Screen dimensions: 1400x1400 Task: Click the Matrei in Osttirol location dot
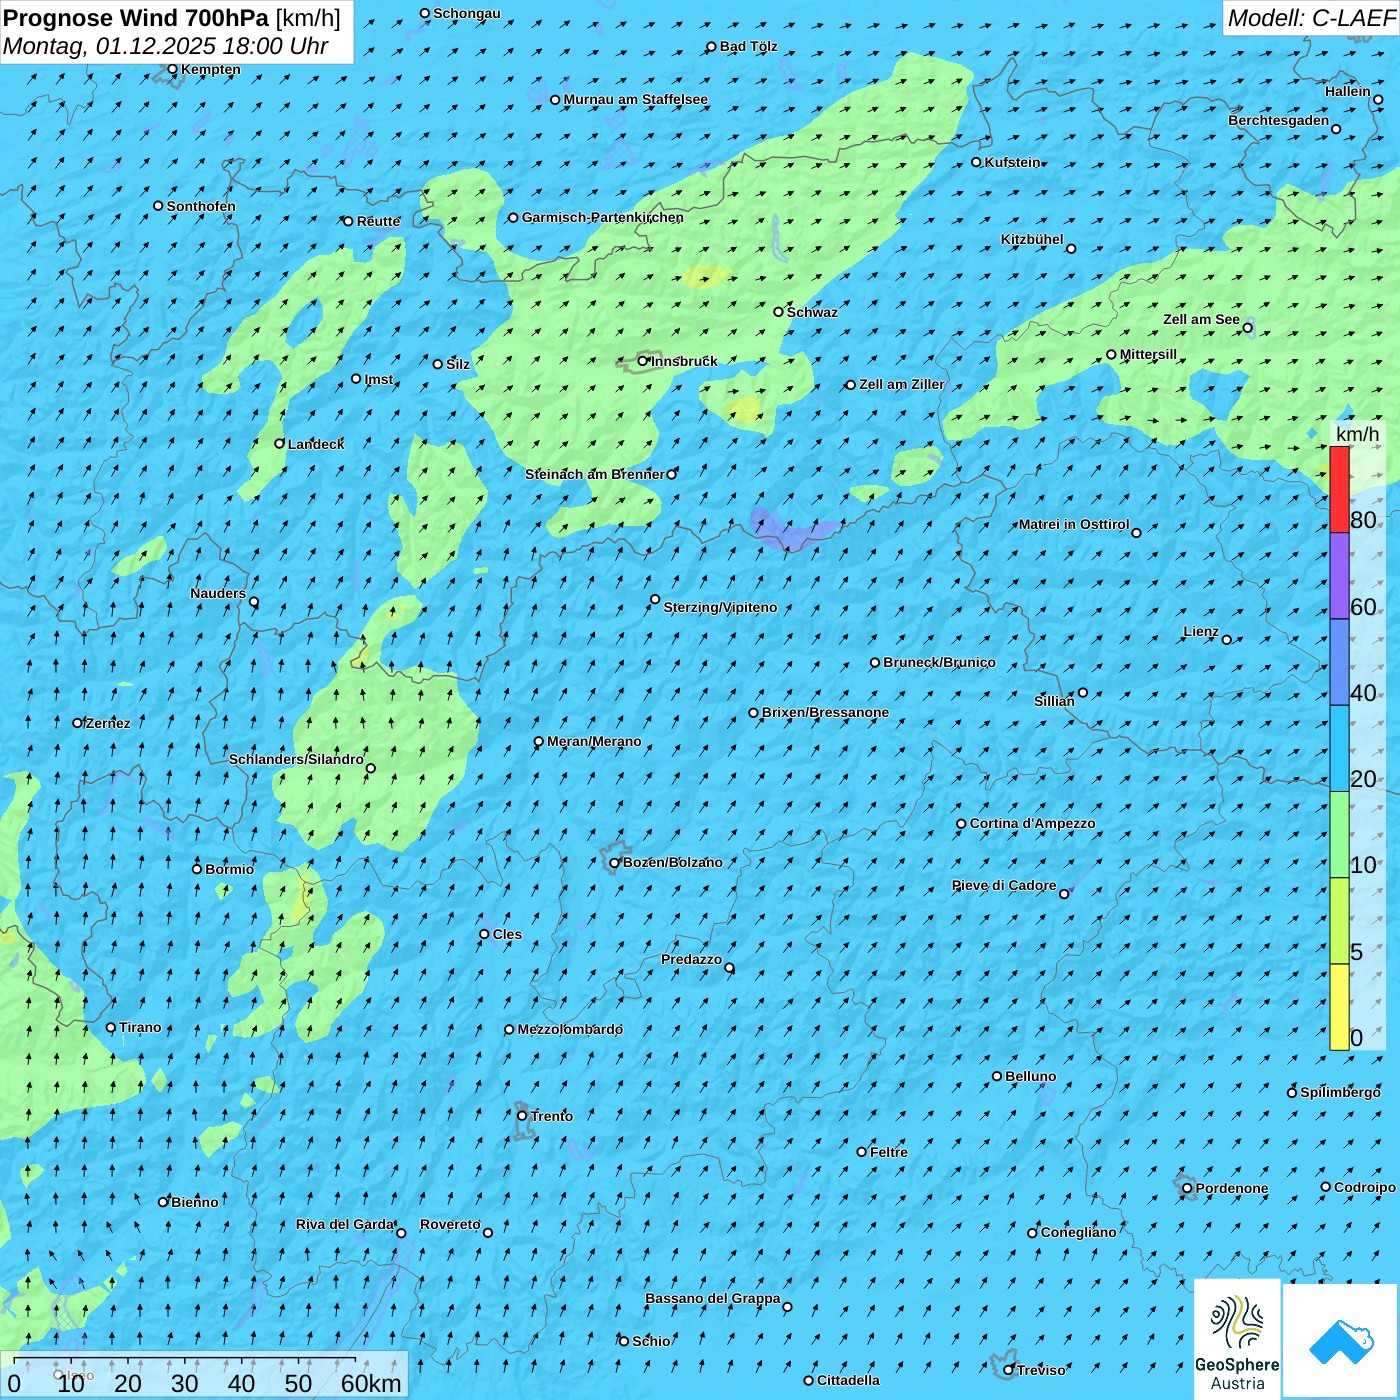pyautogui.click(x=1136, y=533)
